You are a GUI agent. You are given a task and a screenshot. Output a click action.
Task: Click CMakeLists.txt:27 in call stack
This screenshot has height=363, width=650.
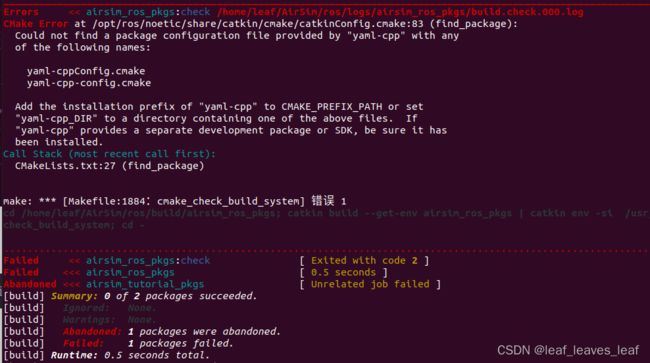click(65, 166)
